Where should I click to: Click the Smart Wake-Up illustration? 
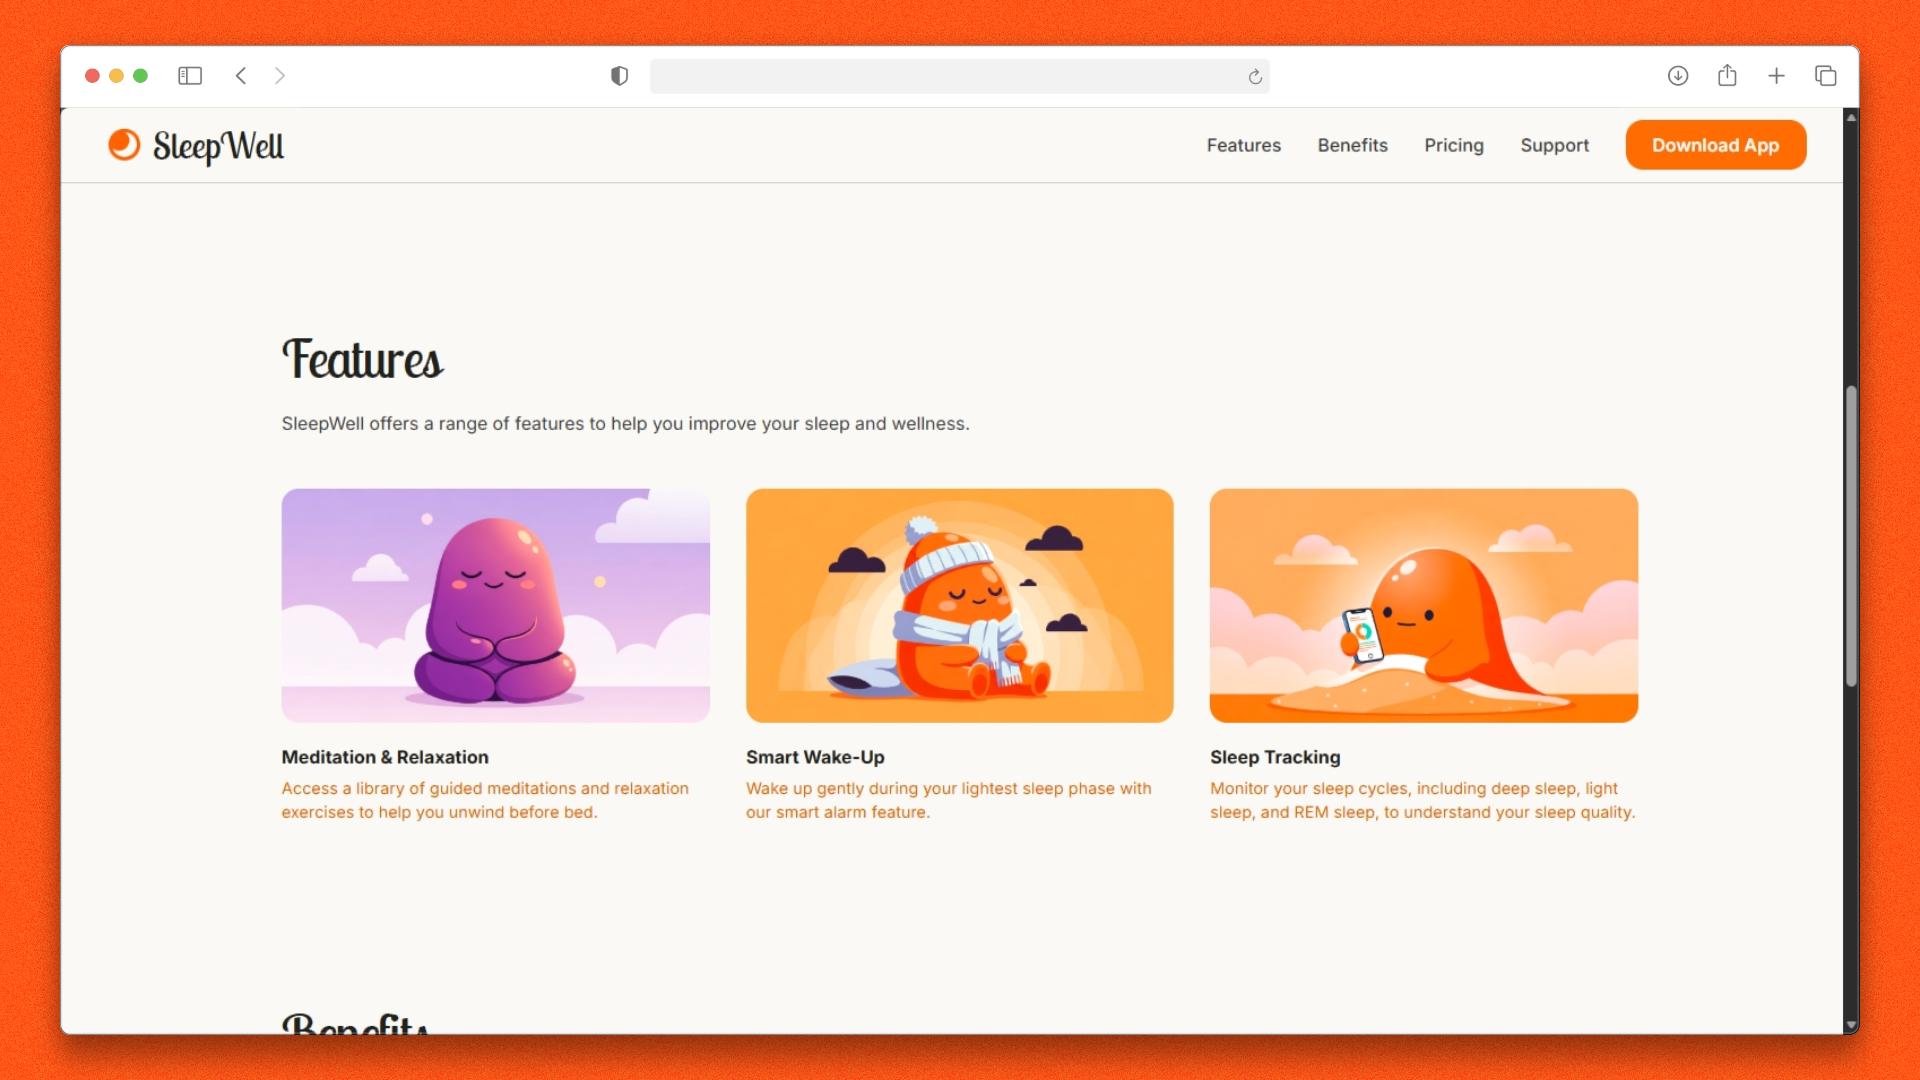959,605
